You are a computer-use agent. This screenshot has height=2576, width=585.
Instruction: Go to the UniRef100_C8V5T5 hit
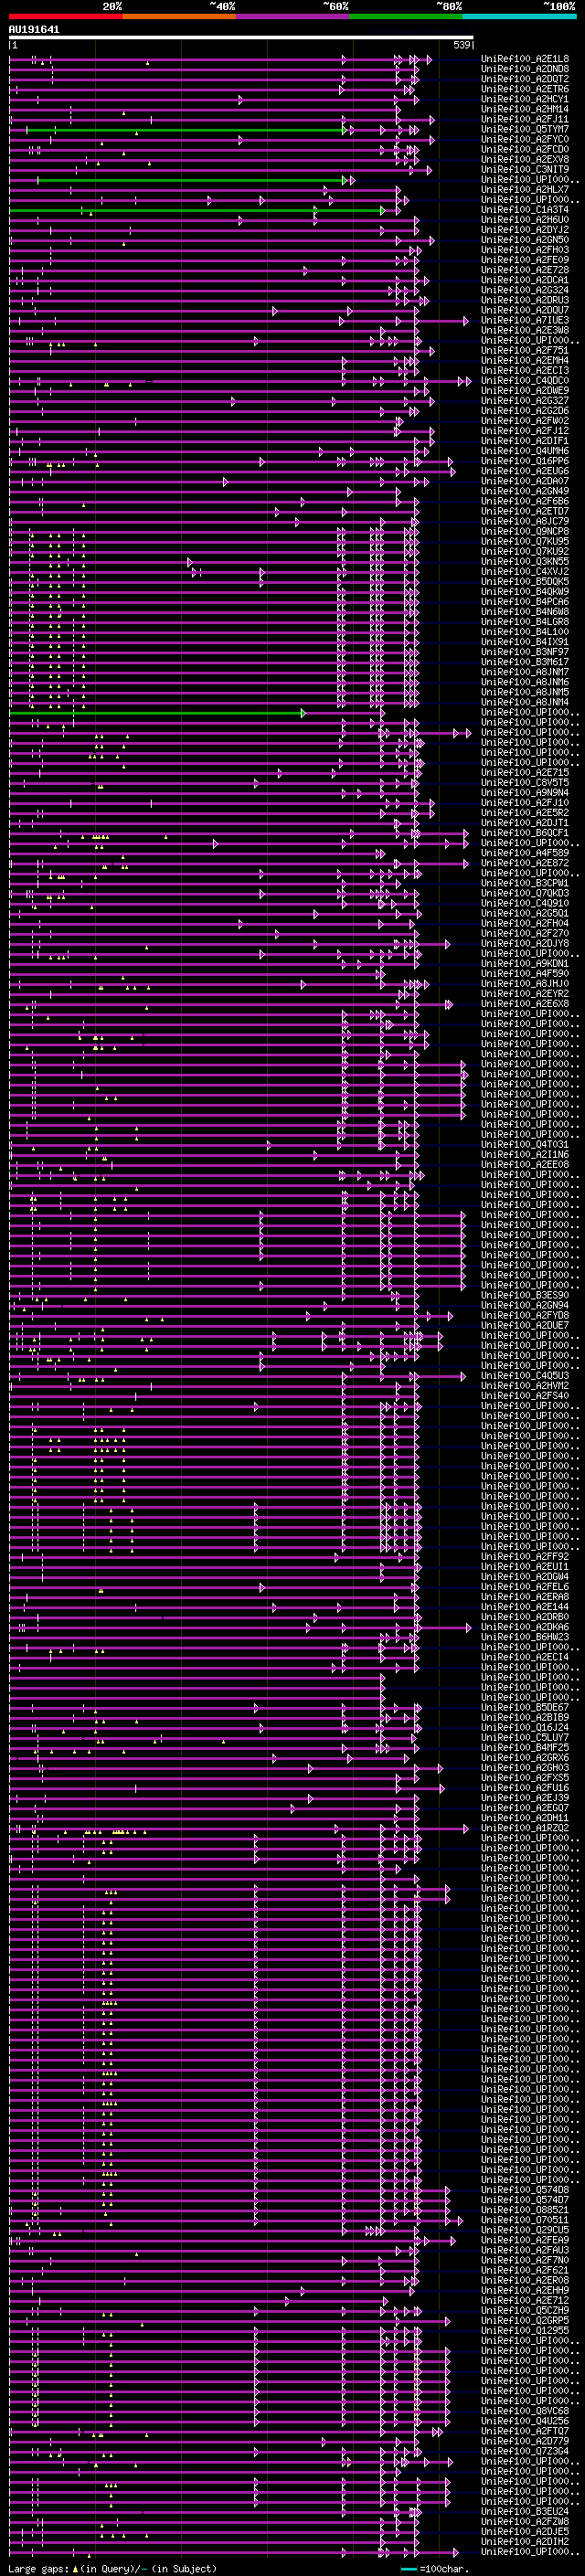pyautogui.click(x=525, y=782)
